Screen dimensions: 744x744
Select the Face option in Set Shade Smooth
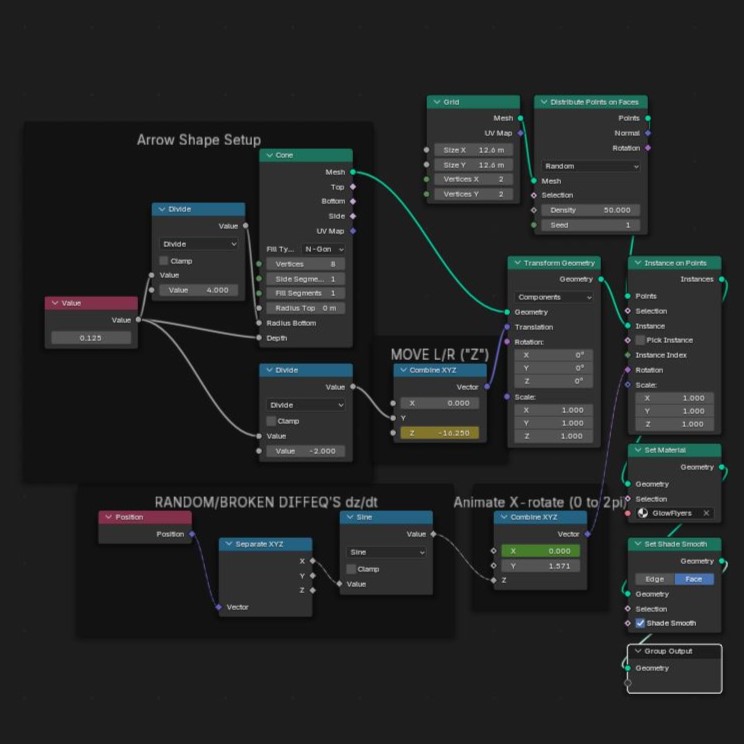pyautogui.click(x=693, y=579)
